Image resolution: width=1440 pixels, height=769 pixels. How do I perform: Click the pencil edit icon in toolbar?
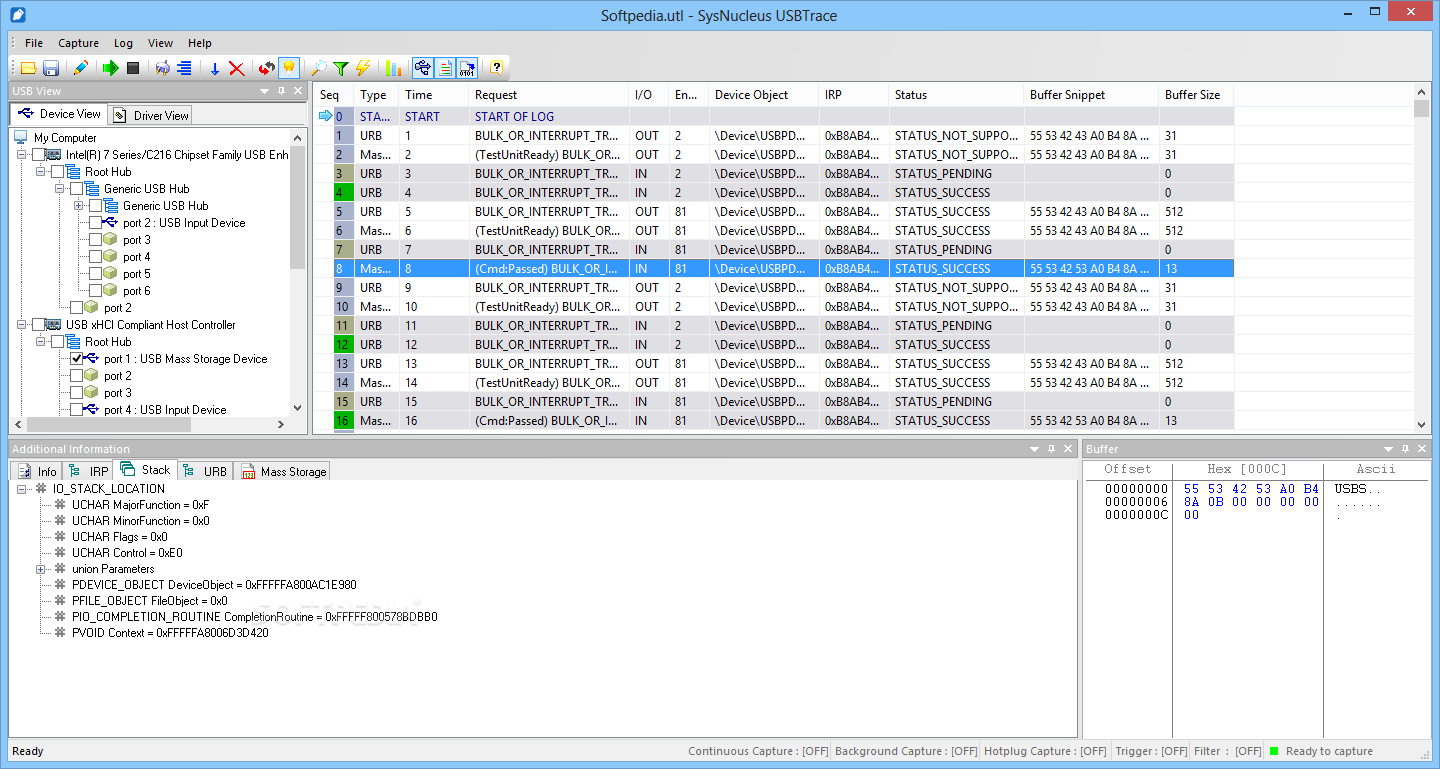[x=81, y=68]
